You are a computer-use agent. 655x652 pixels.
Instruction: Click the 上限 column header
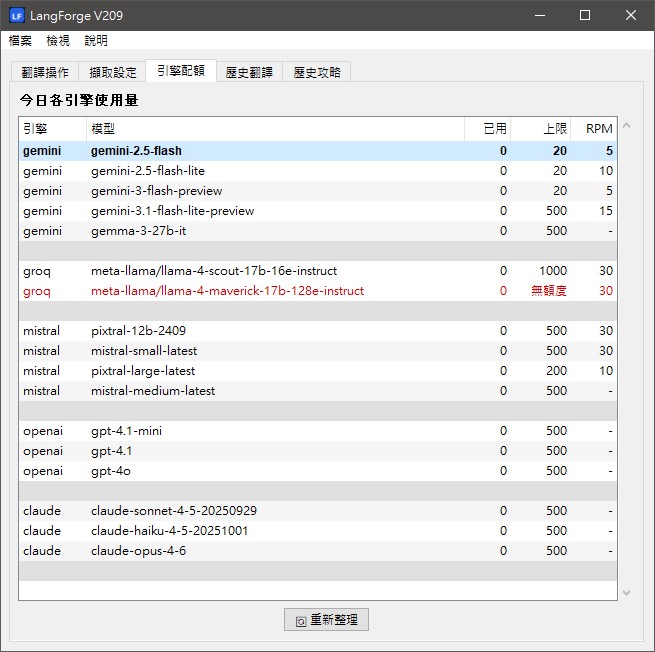click(x=541, y=129)
